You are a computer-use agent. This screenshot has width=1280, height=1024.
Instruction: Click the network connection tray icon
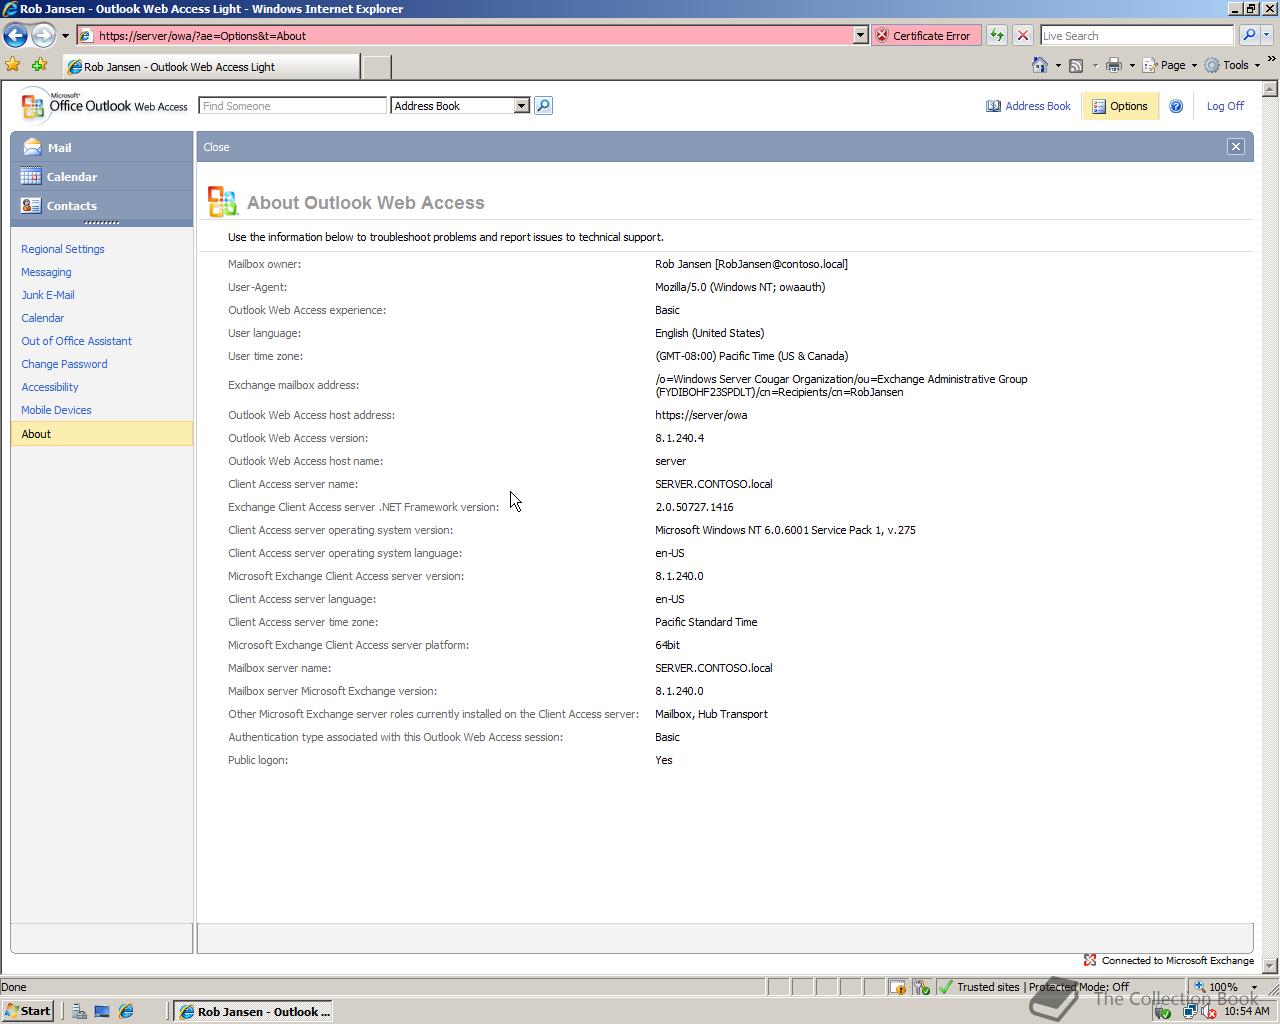pyautogui.click(x=1189, y=1011)
